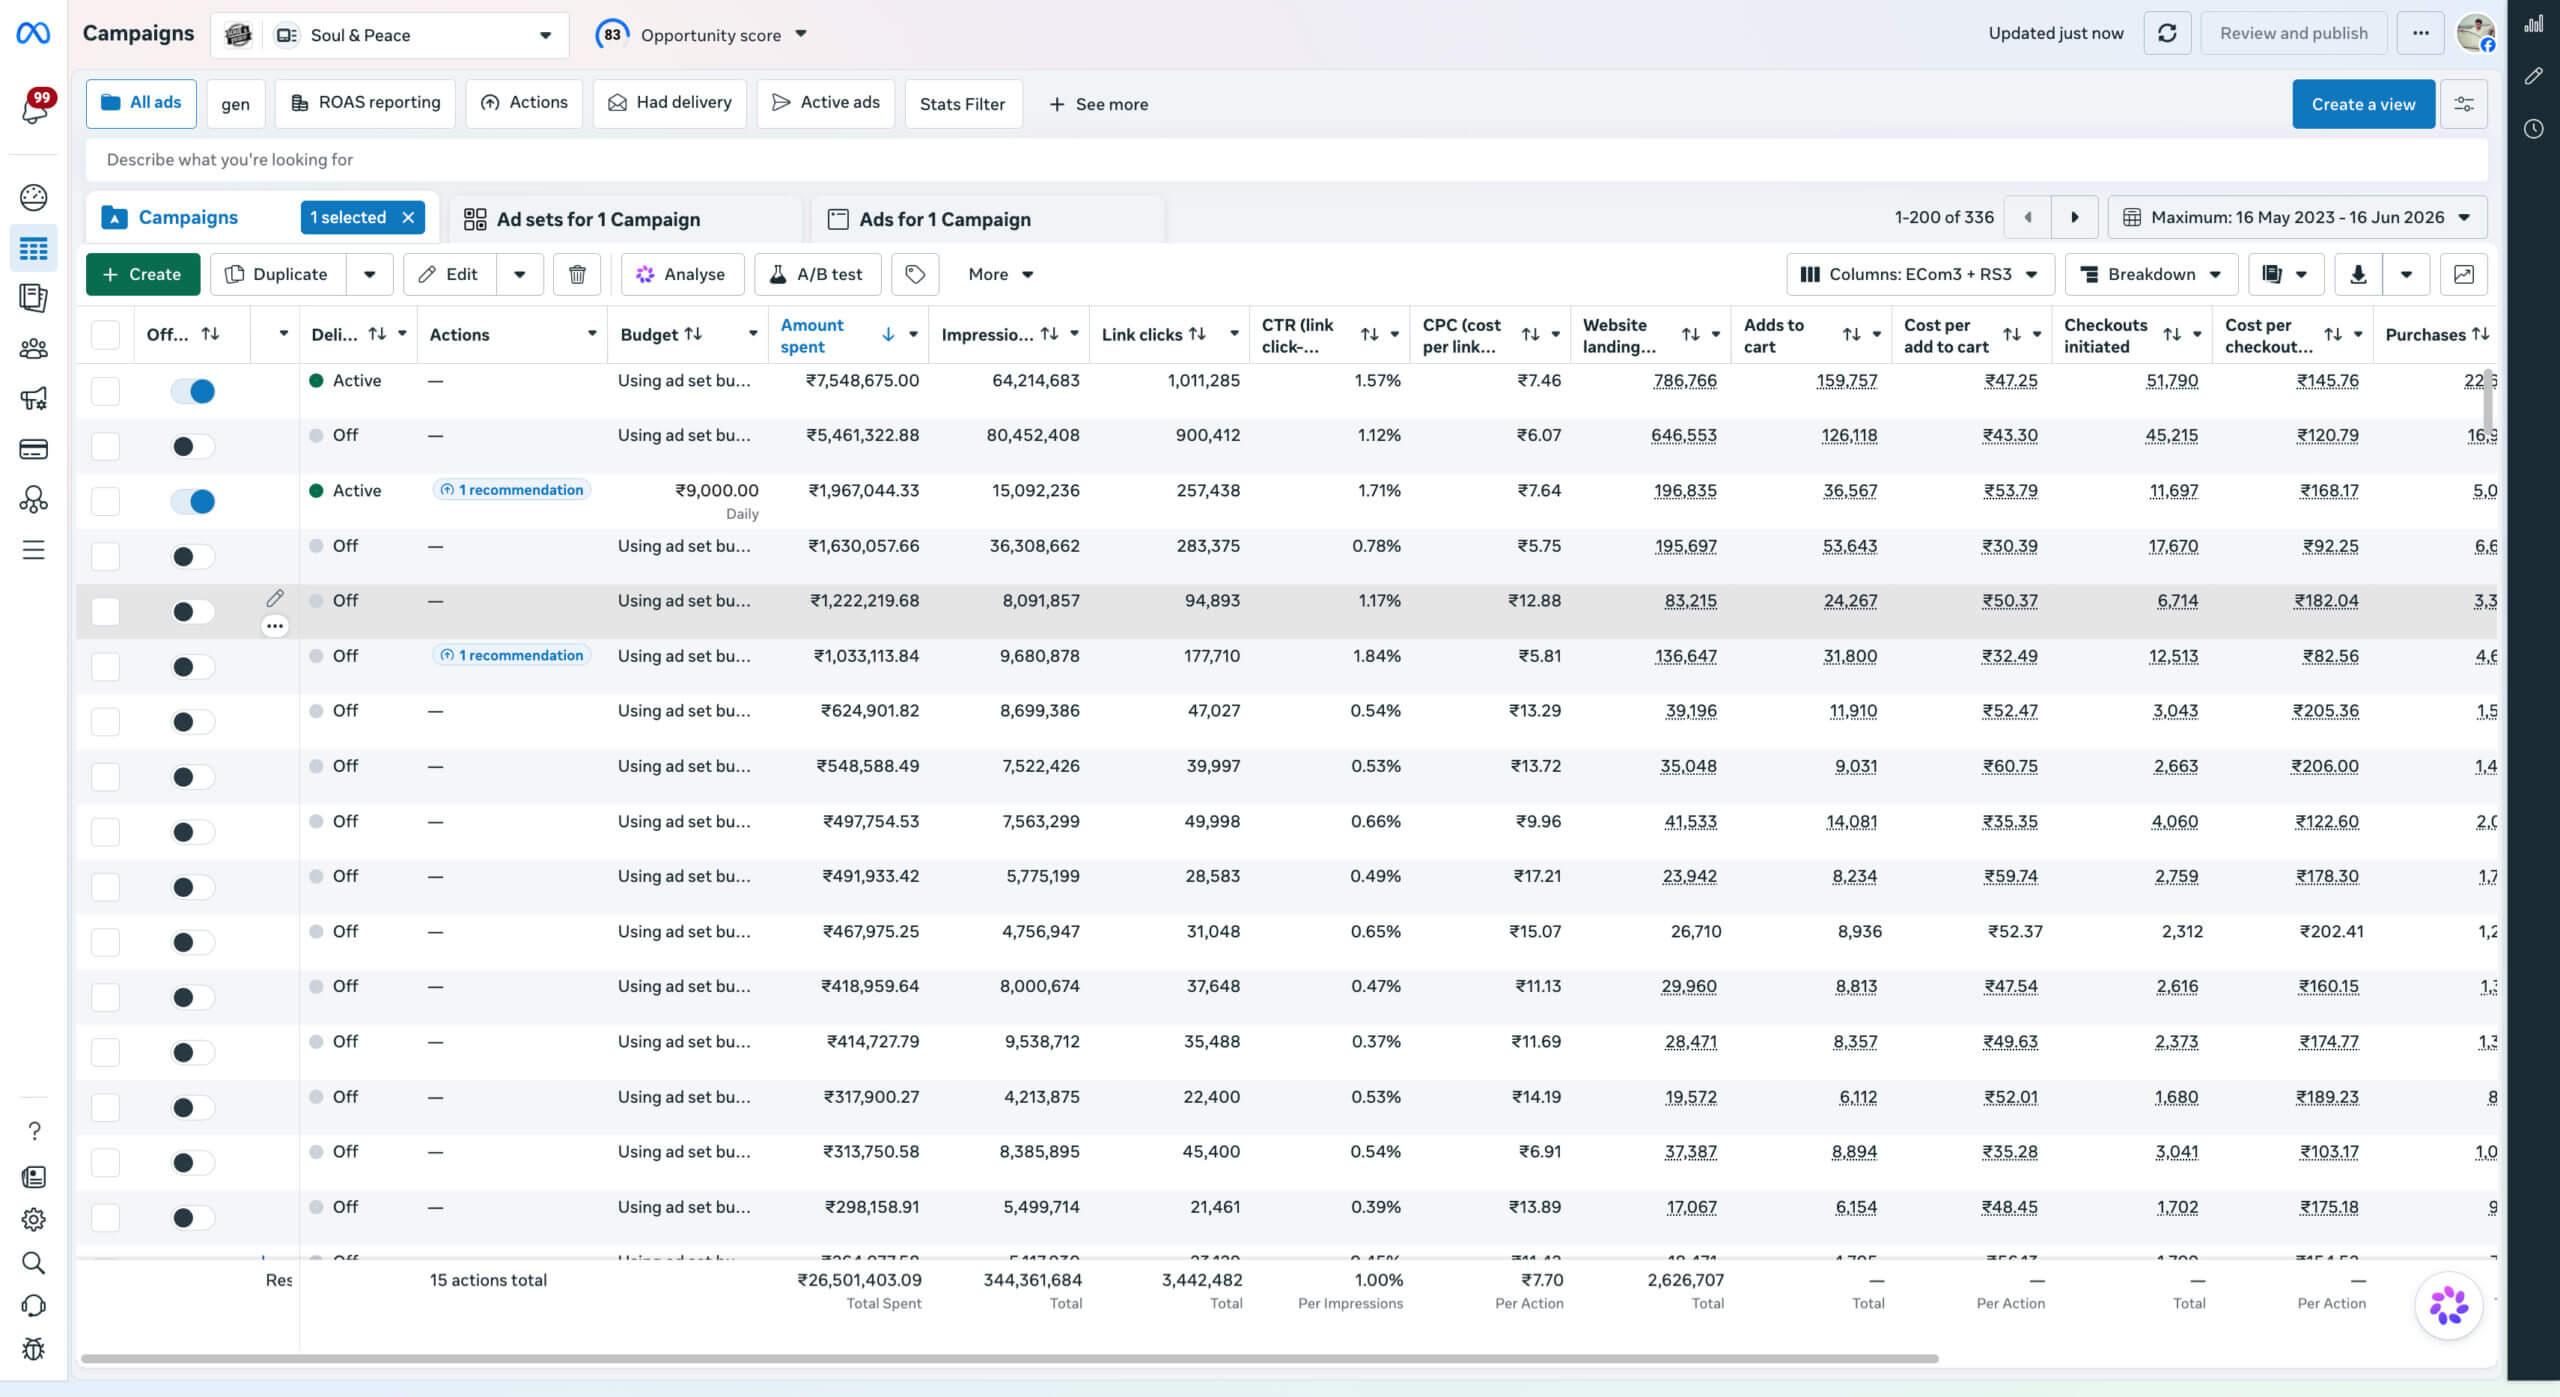The height and width of the screenshot is (1397, 2560).
Task: Click the horizontal scrollbar at table bottom
Action: [x=1009, y=1359]
